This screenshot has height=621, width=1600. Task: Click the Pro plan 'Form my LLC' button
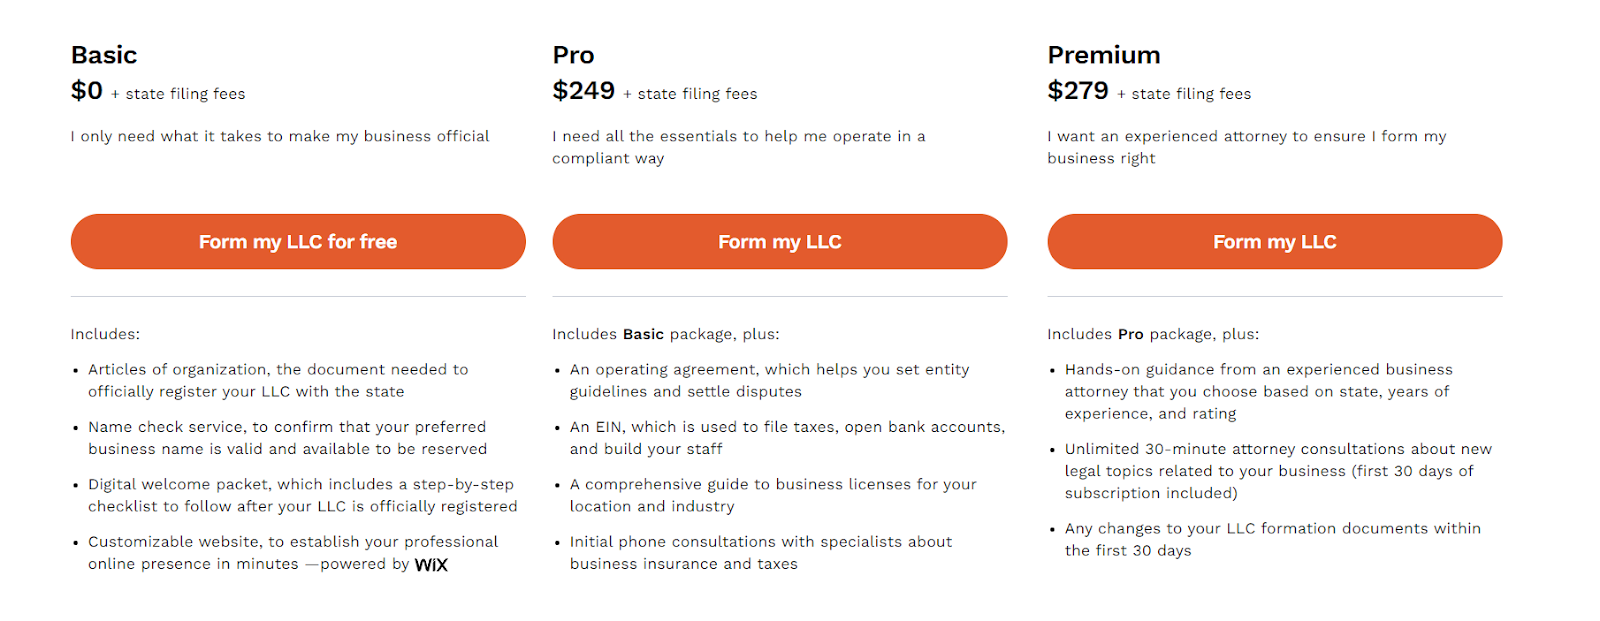780,241
